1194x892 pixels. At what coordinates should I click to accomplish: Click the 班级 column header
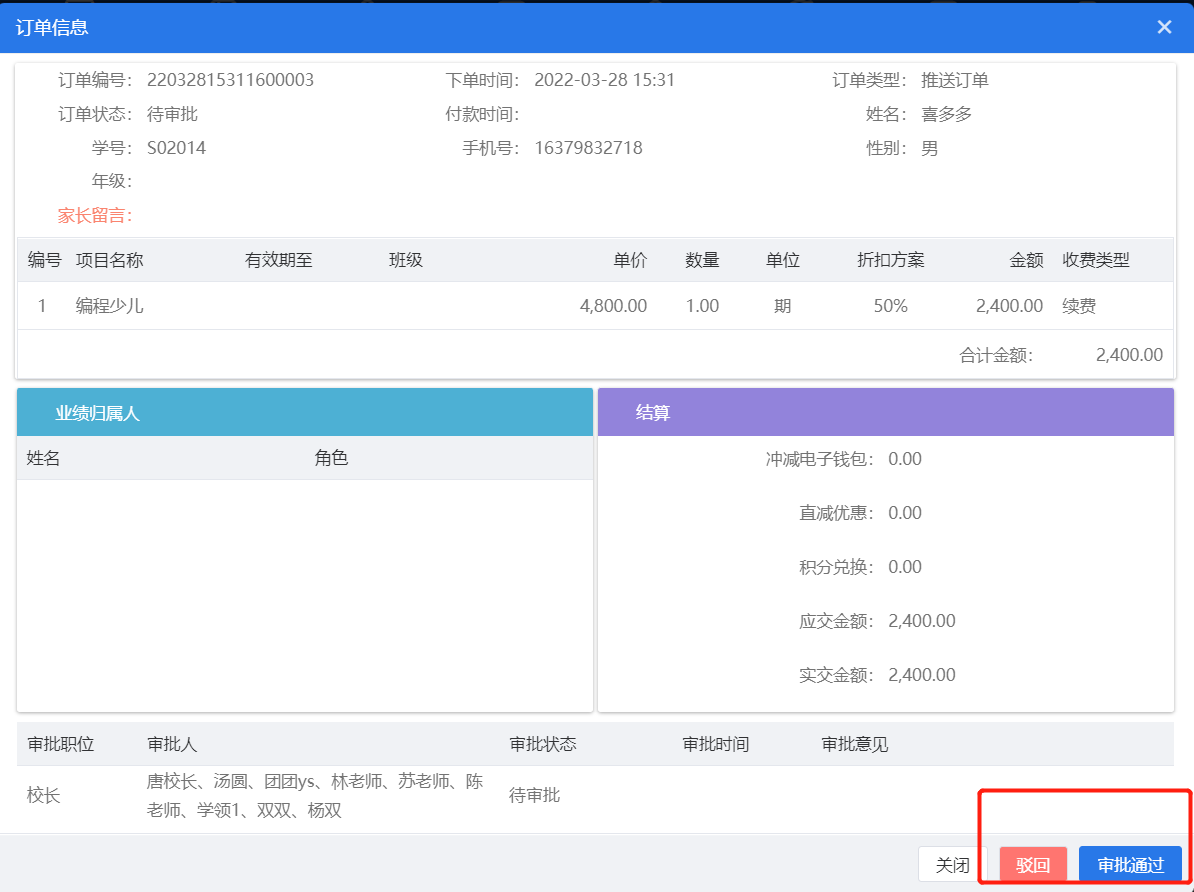[x=406, y=261]
